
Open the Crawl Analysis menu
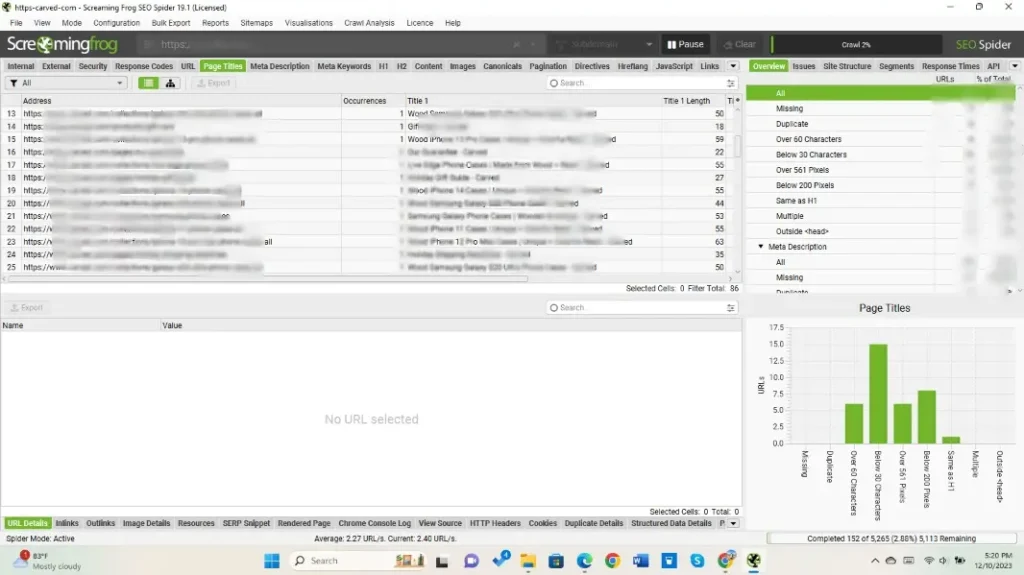click(369, 23)
